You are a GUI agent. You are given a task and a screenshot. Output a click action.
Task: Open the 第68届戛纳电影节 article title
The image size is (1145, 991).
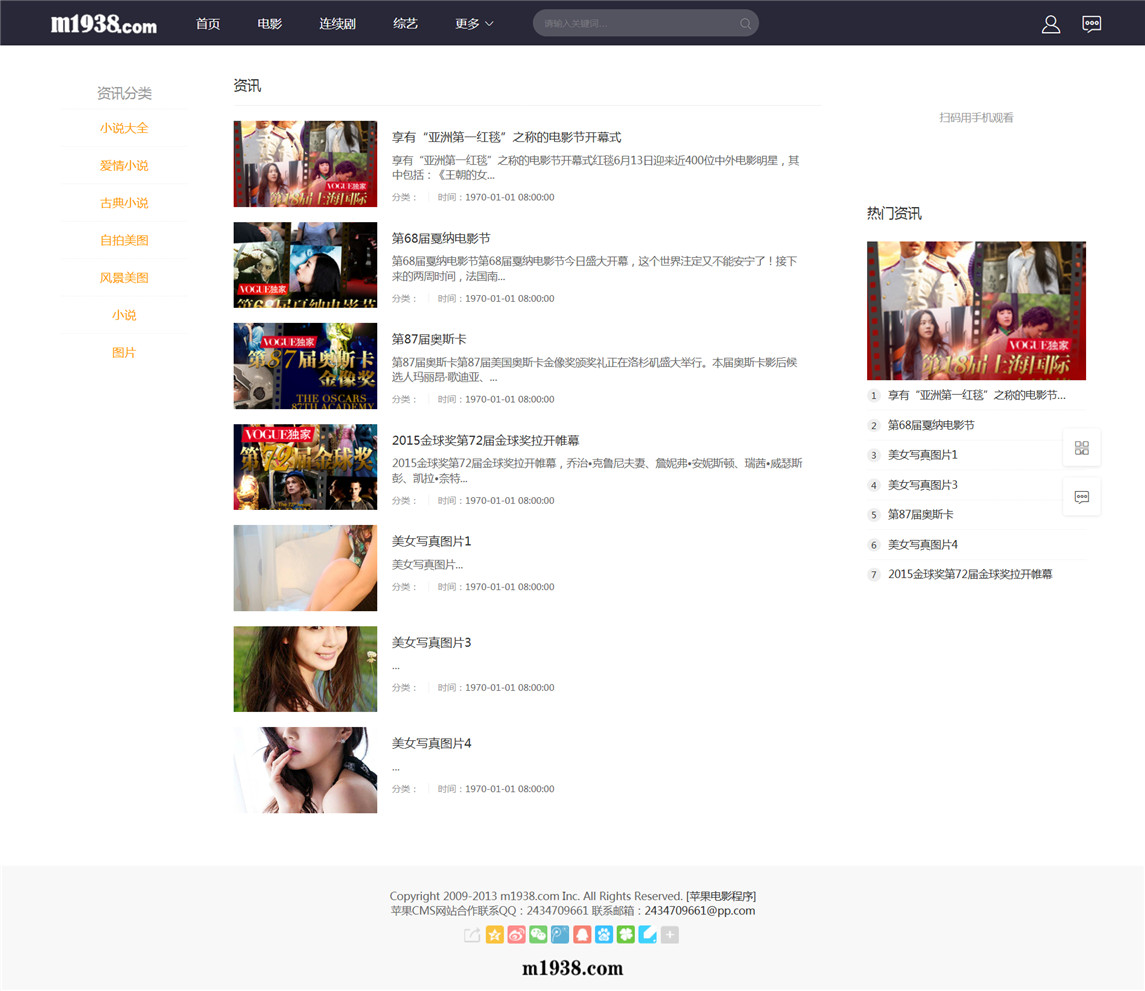[x=441, y=238]
